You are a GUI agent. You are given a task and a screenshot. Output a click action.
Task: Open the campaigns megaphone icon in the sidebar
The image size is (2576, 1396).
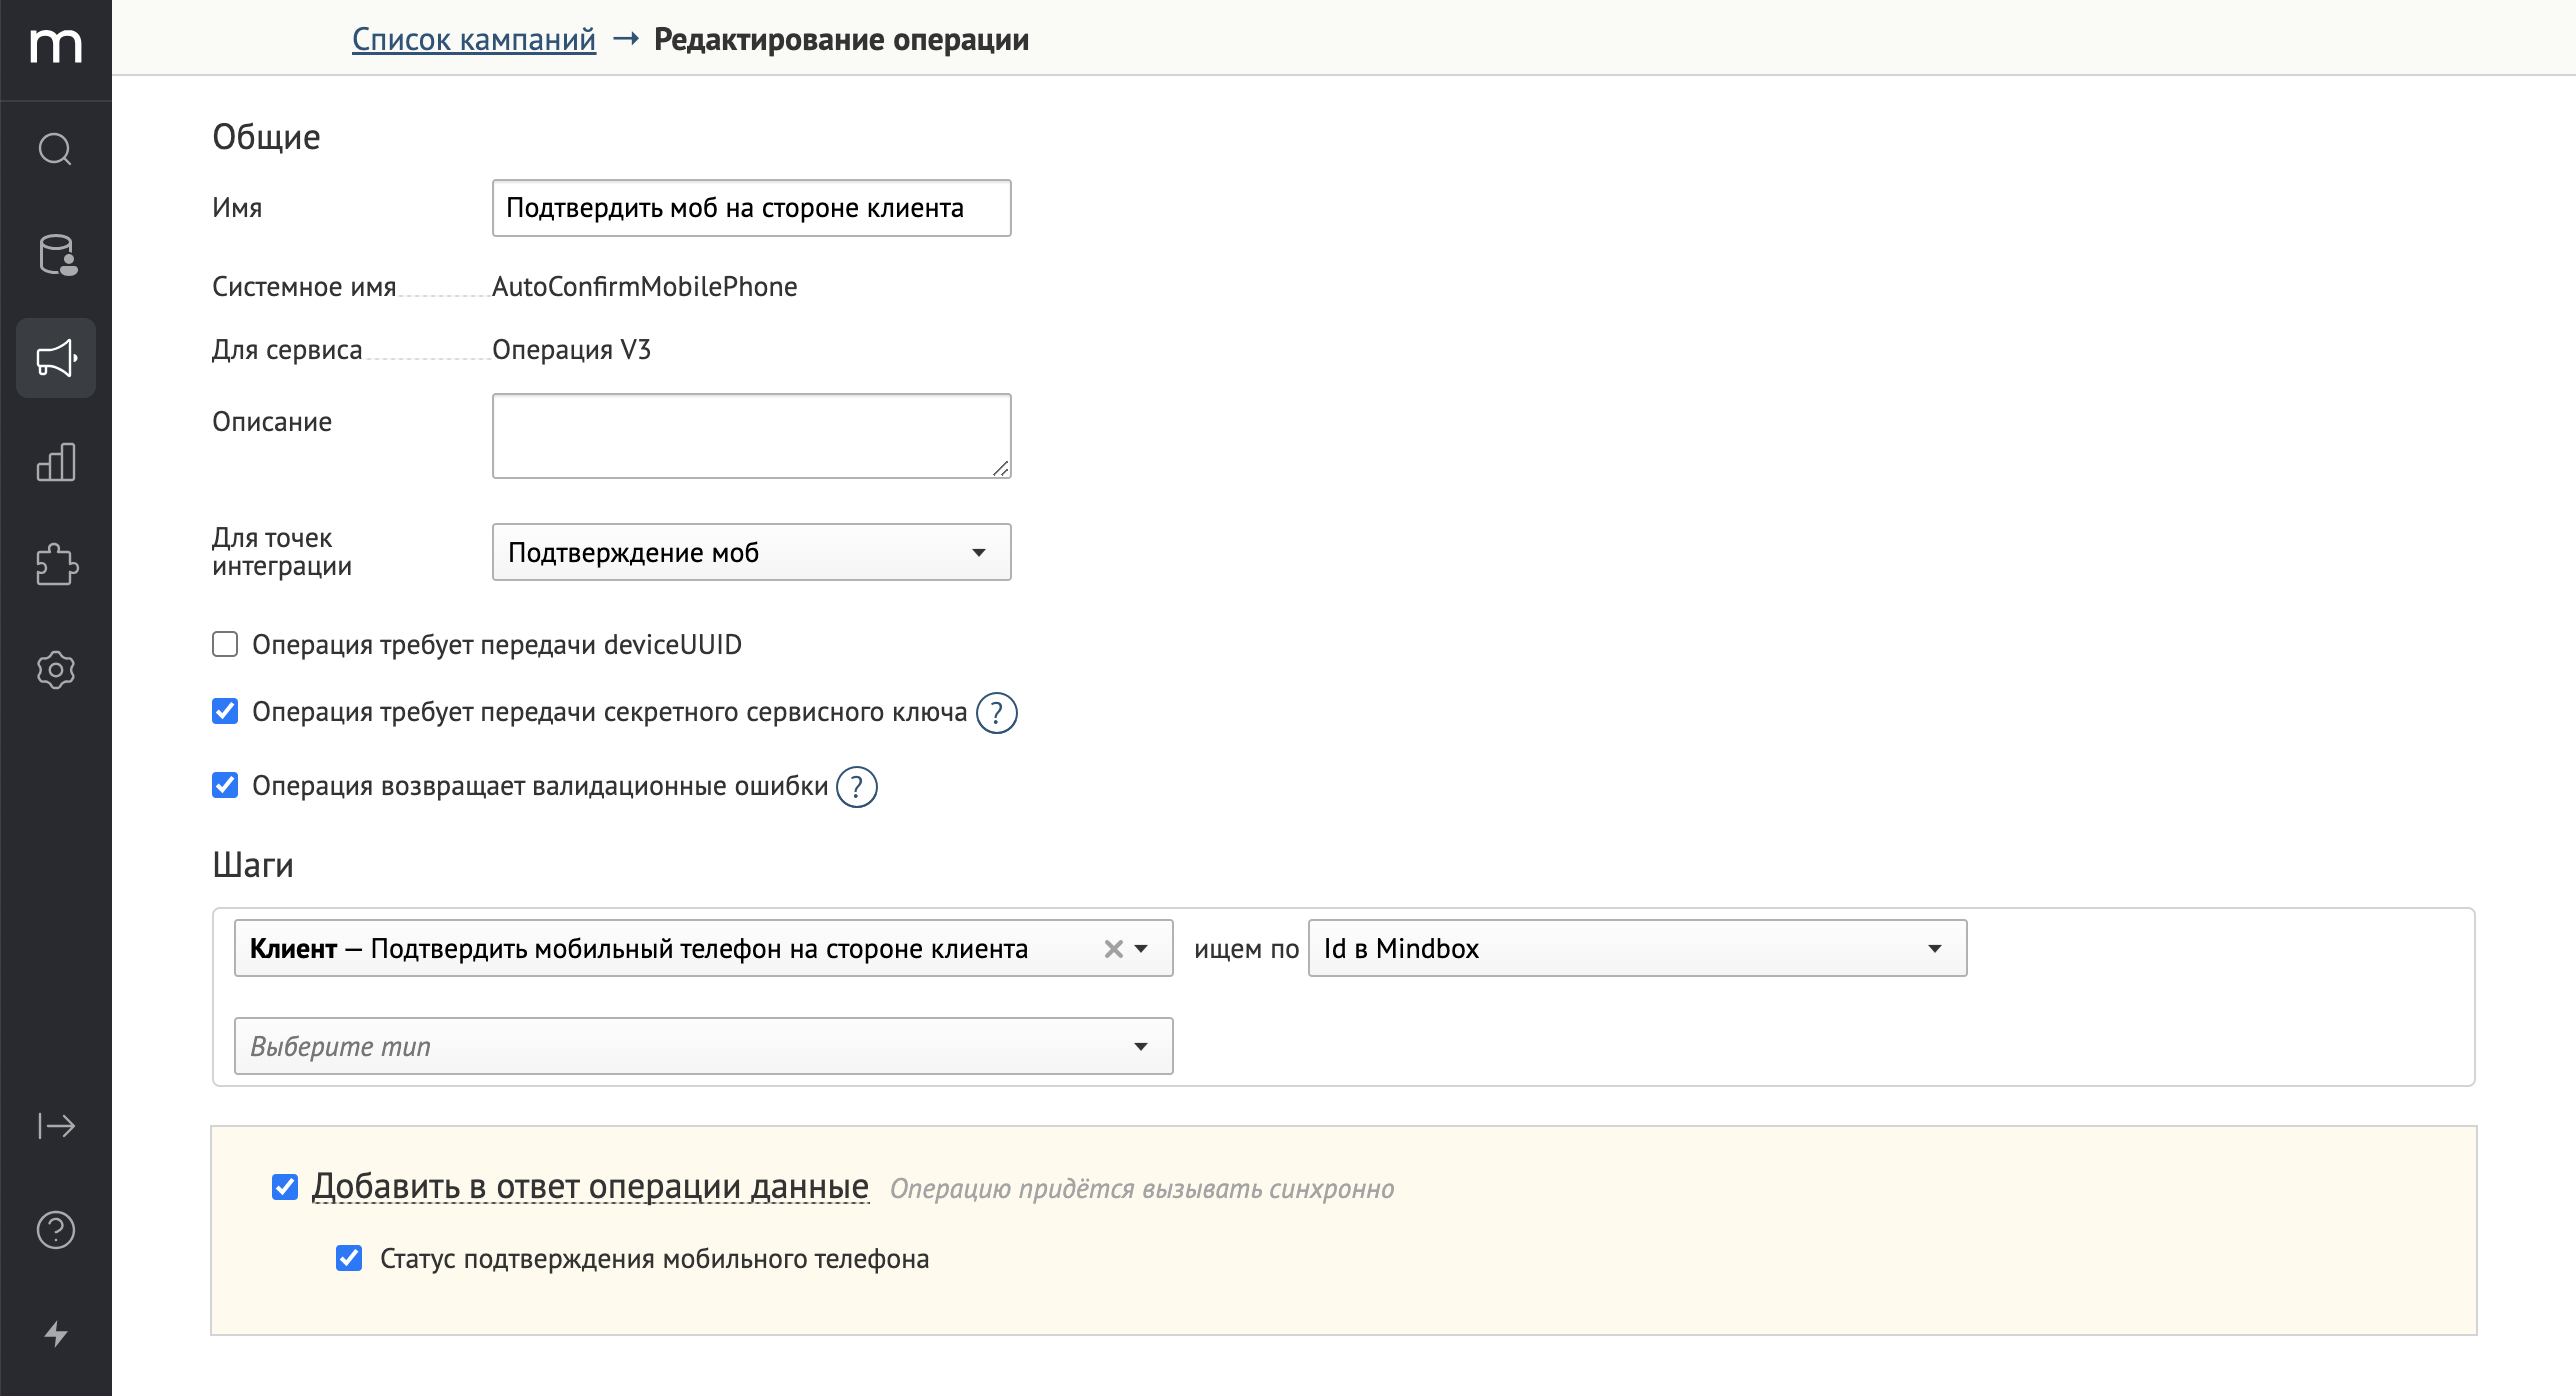(x=56, y=358)
